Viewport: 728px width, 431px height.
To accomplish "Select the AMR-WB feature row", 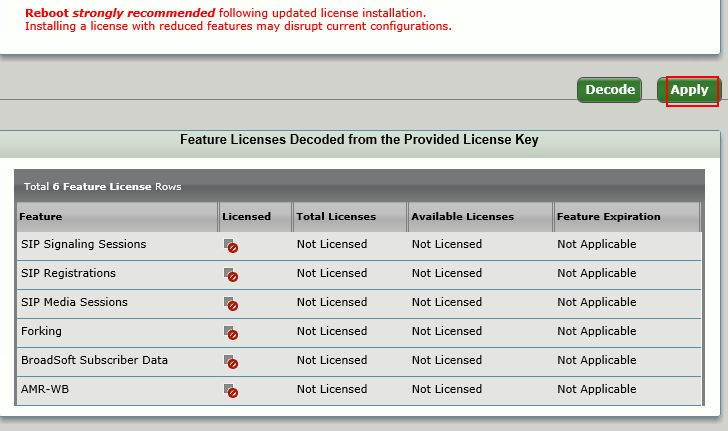I will coord(44,389).
